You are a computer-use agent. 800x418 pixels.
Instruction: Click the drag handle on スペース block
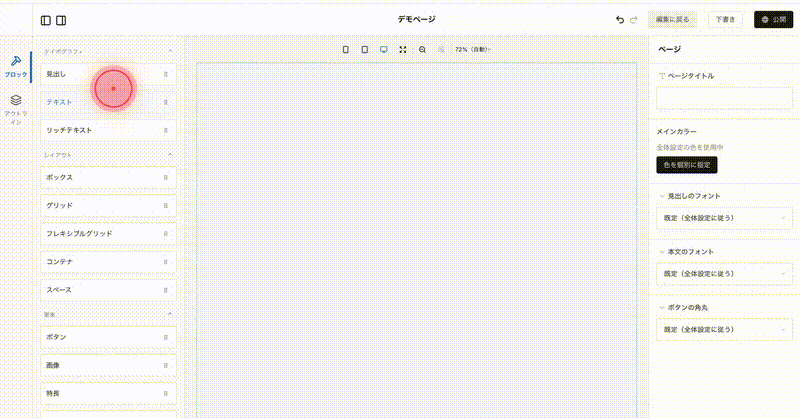(166, 290)
